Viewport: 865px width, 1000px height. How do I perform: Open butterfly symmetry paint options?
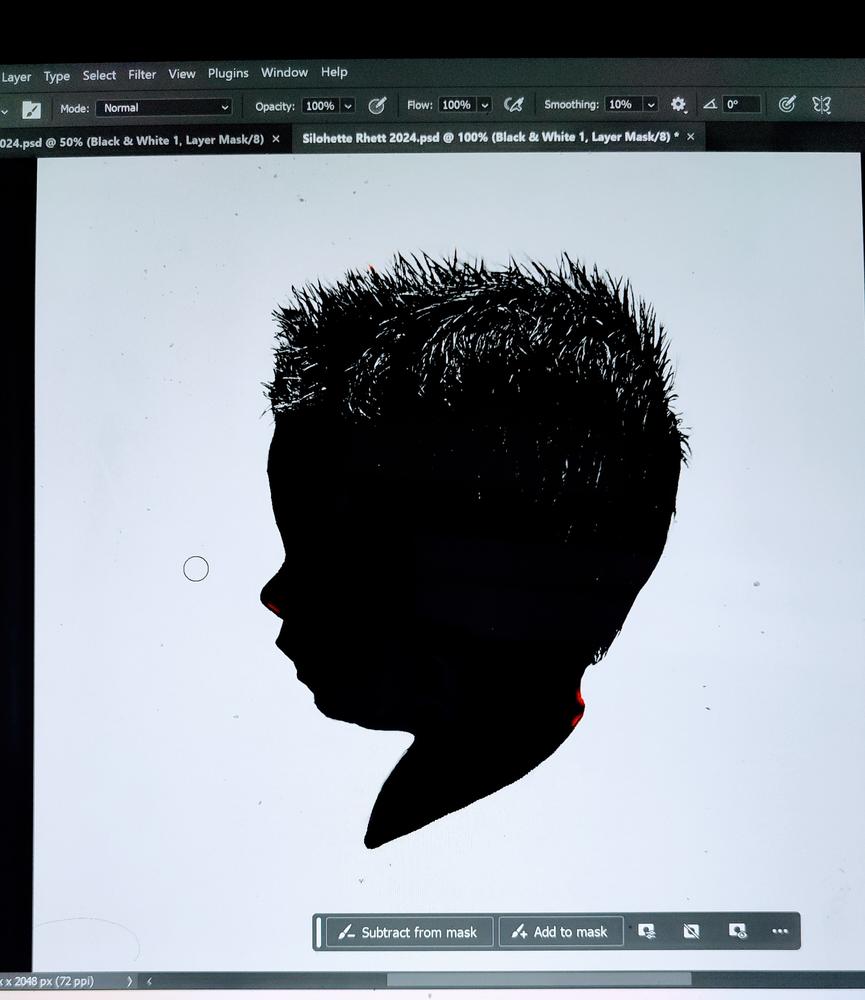coord(822,104)
